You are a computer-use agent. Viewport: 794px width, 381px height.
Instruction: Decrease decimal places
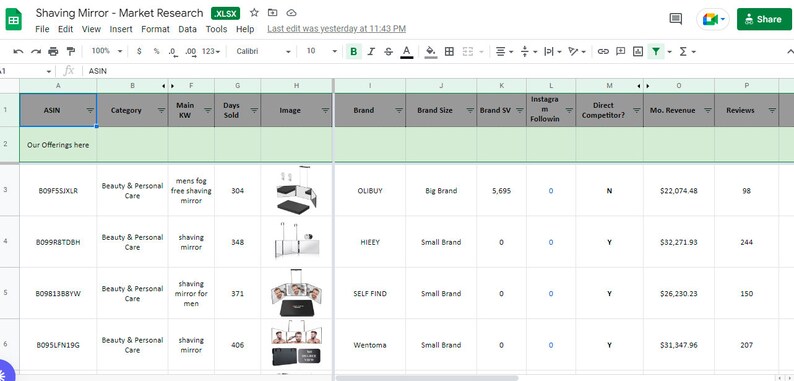coord(173,51)
